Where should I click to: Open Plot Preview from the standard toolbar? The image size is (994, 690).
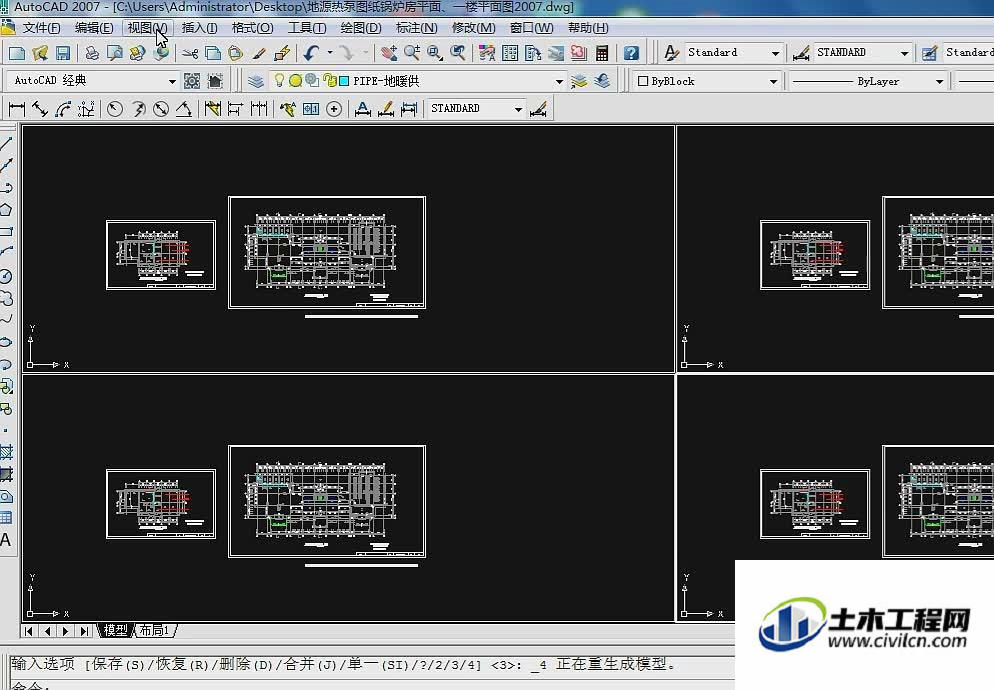coord(115,53)
